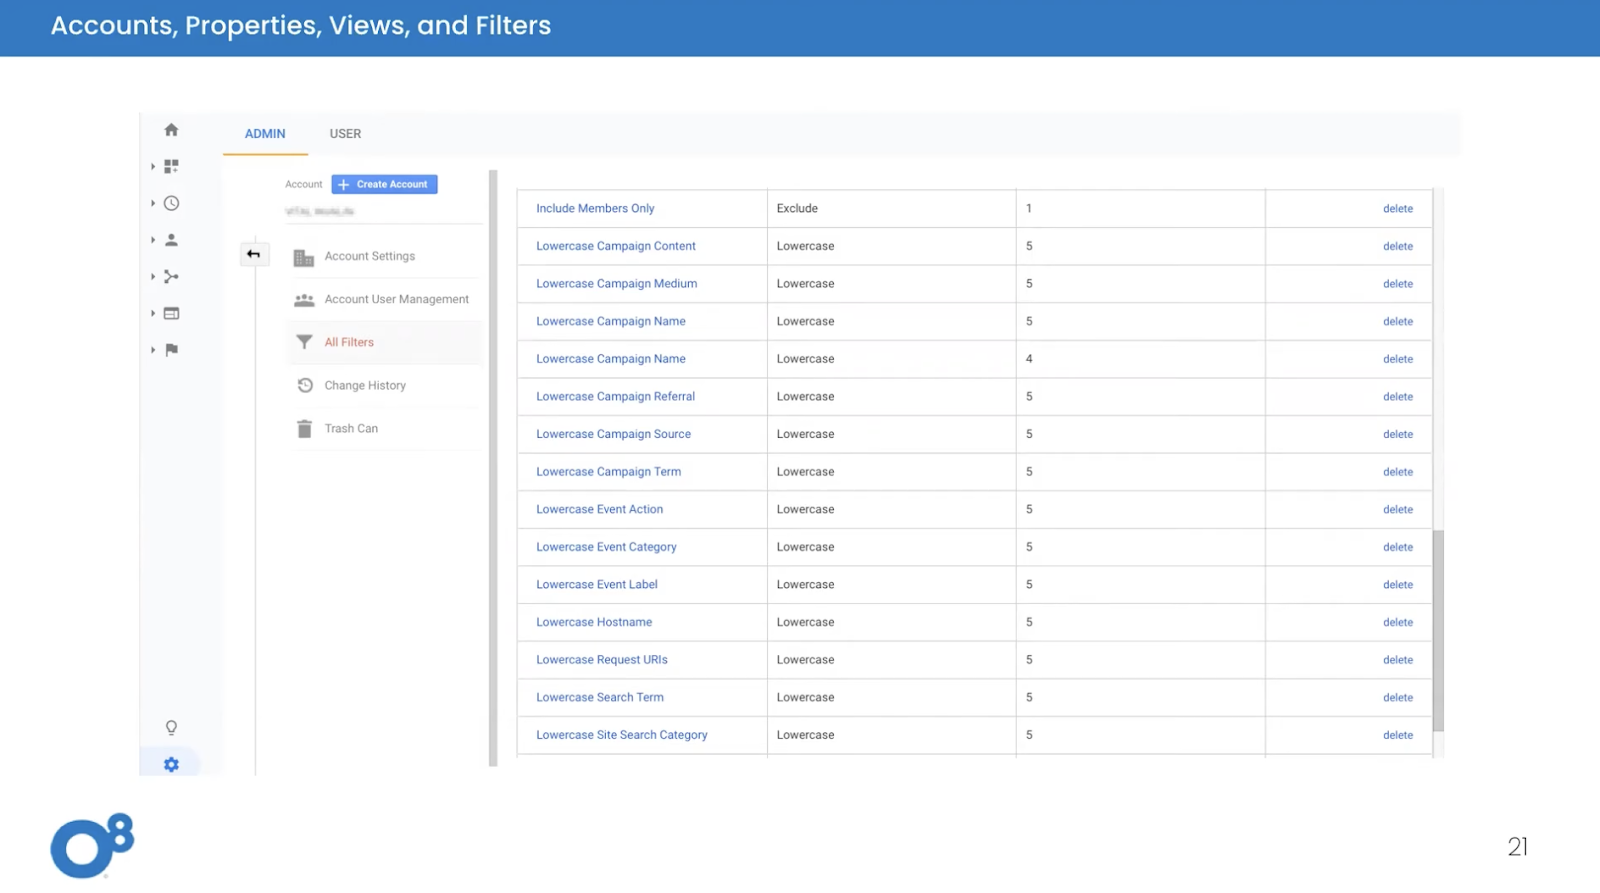This screenshot has width=1600, height=893.
Task: Click the back arrow button
Action: pyautogui.click(x=254, y=254)
